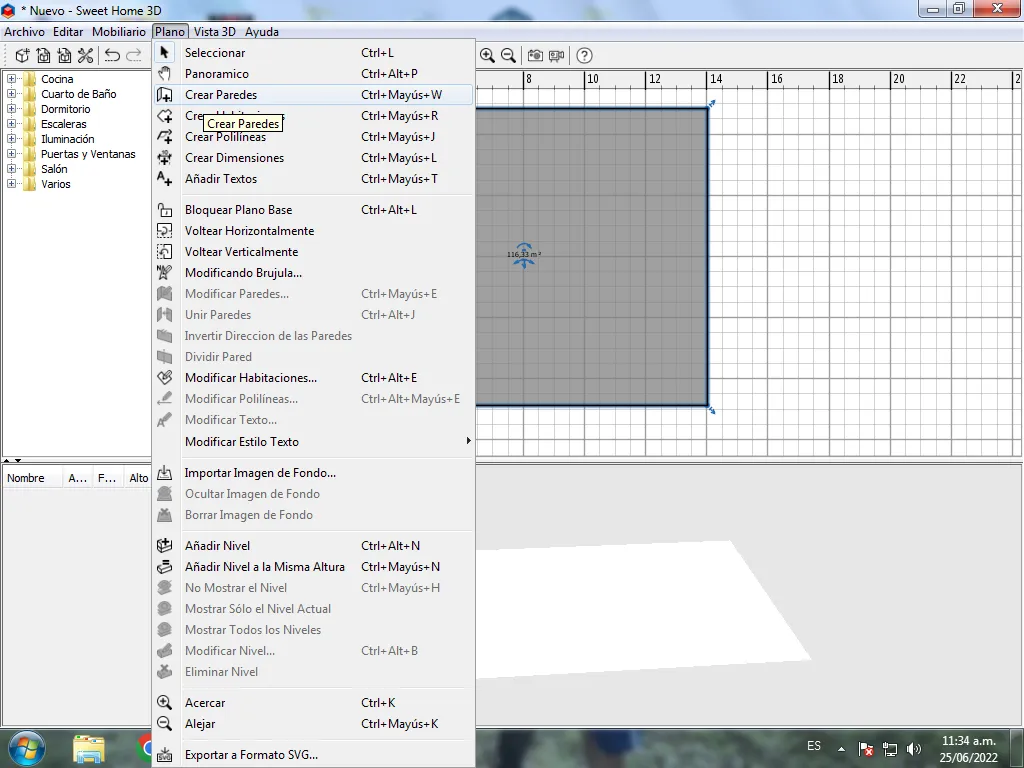Click the ES language indicator
This screenshot has height=768, width=1024.
pyautogui.click(x=814, y=746)
